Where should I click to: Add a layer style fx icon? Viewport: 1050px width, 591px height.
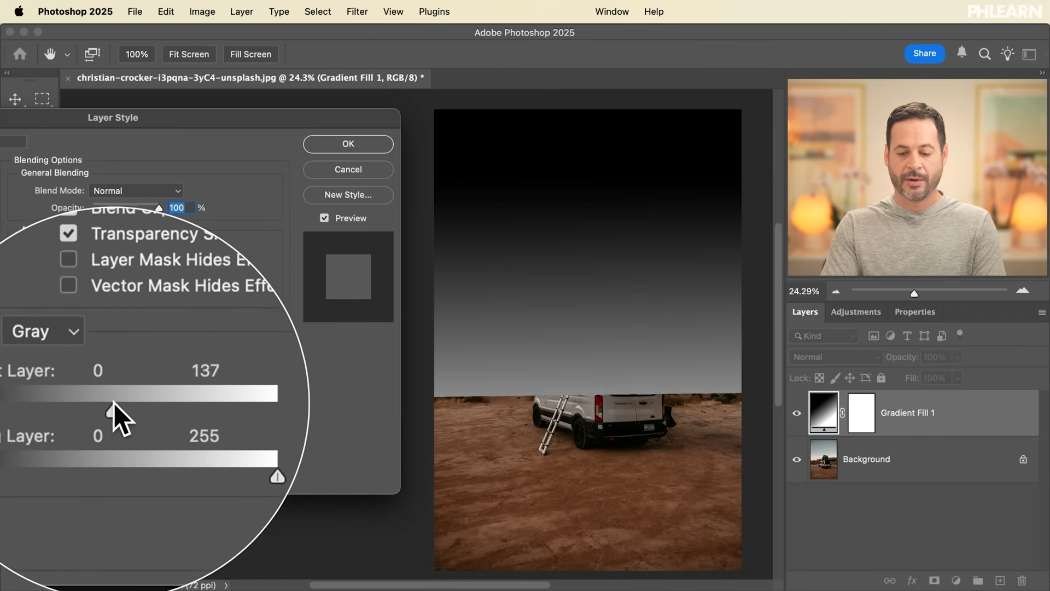point(911,581)
